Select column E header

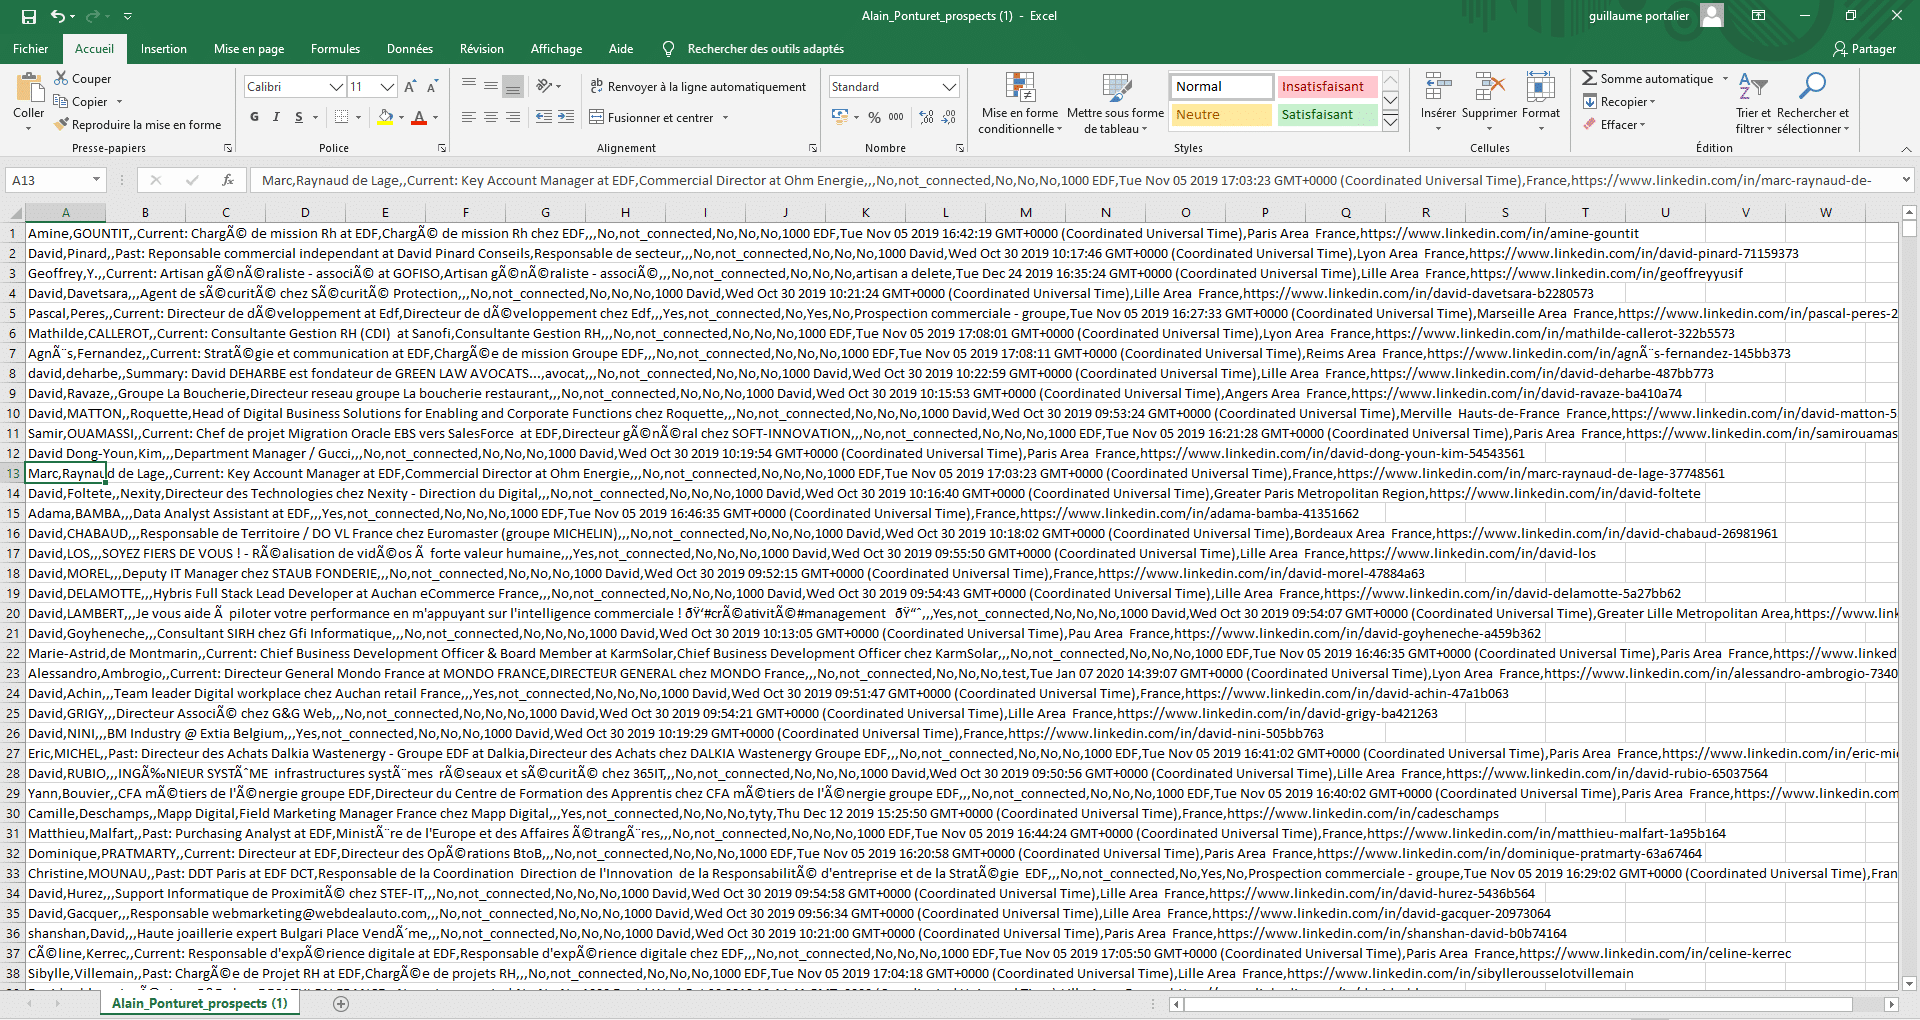pyautogui.click(x=385, y=212)
